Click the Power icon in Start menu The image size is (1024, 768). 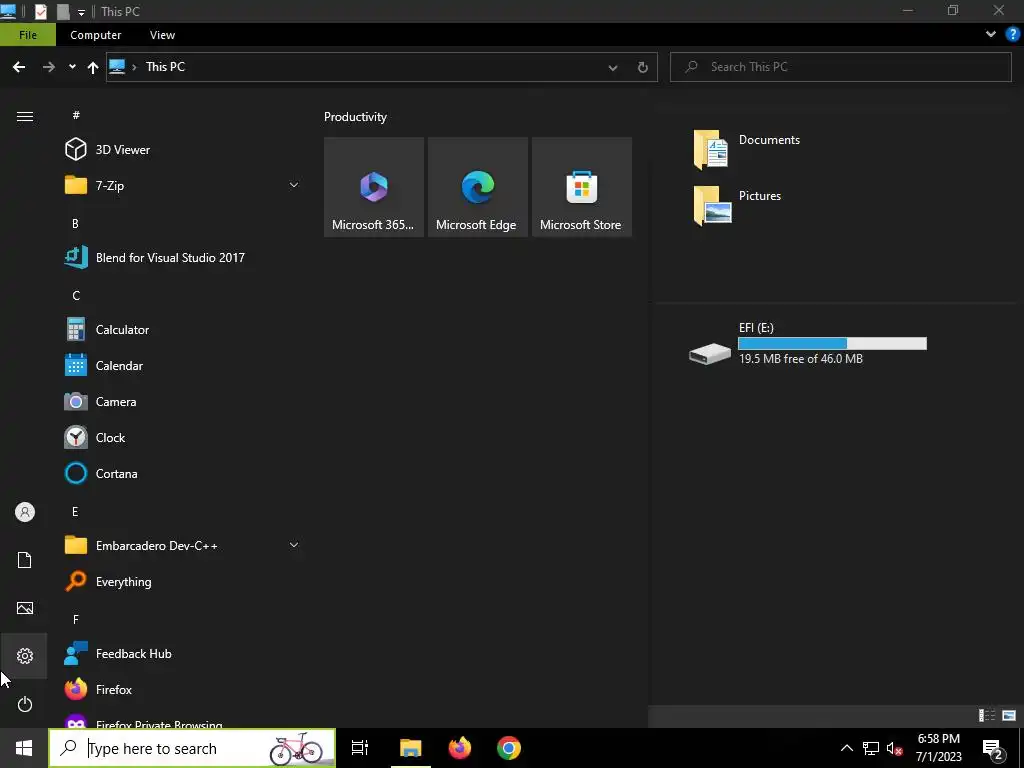25,704
